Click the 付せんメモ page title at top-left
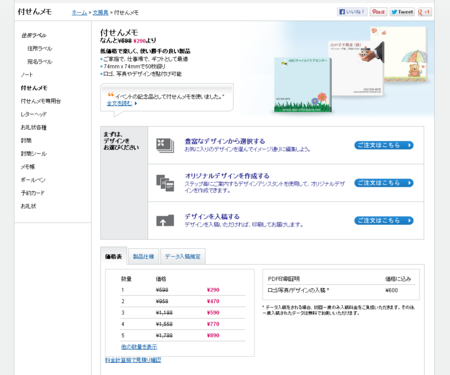This screenshot has height=375, width=450. (35, 12)
